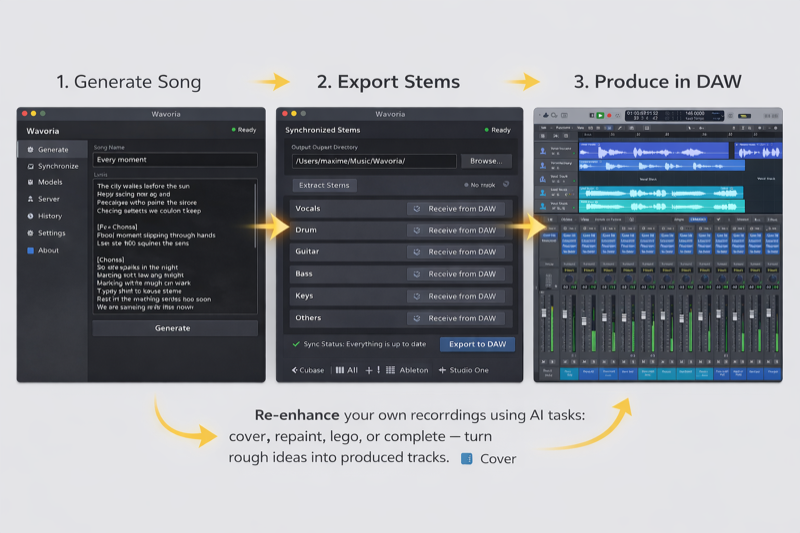800x533 pixels.
Task: Click the first dark-blue audio region
Action: (x=654, y=151)
